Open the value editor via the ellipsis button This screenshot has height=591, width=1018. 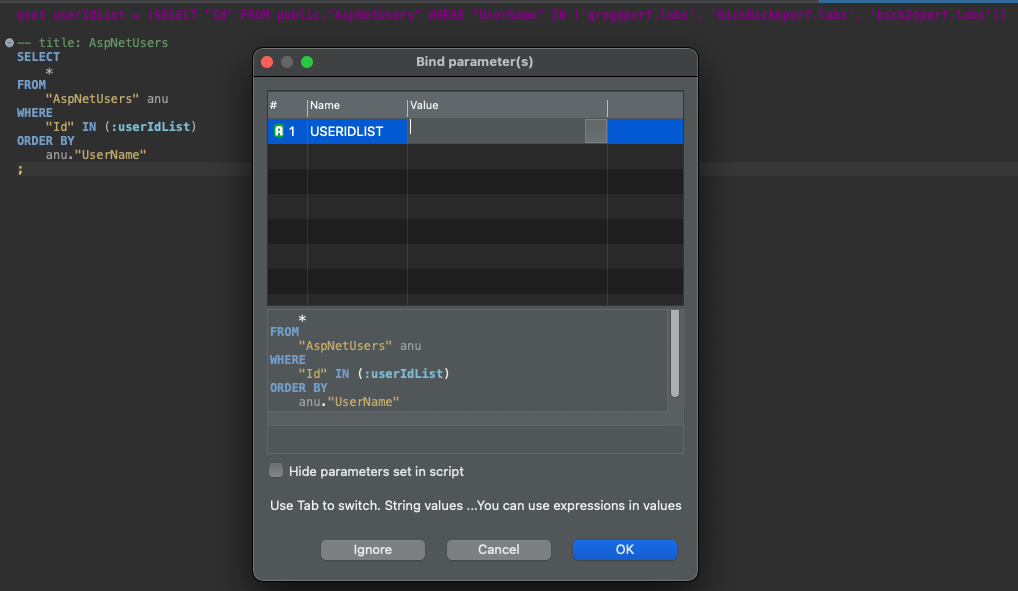pyautogui.click(x=595, y=131)
